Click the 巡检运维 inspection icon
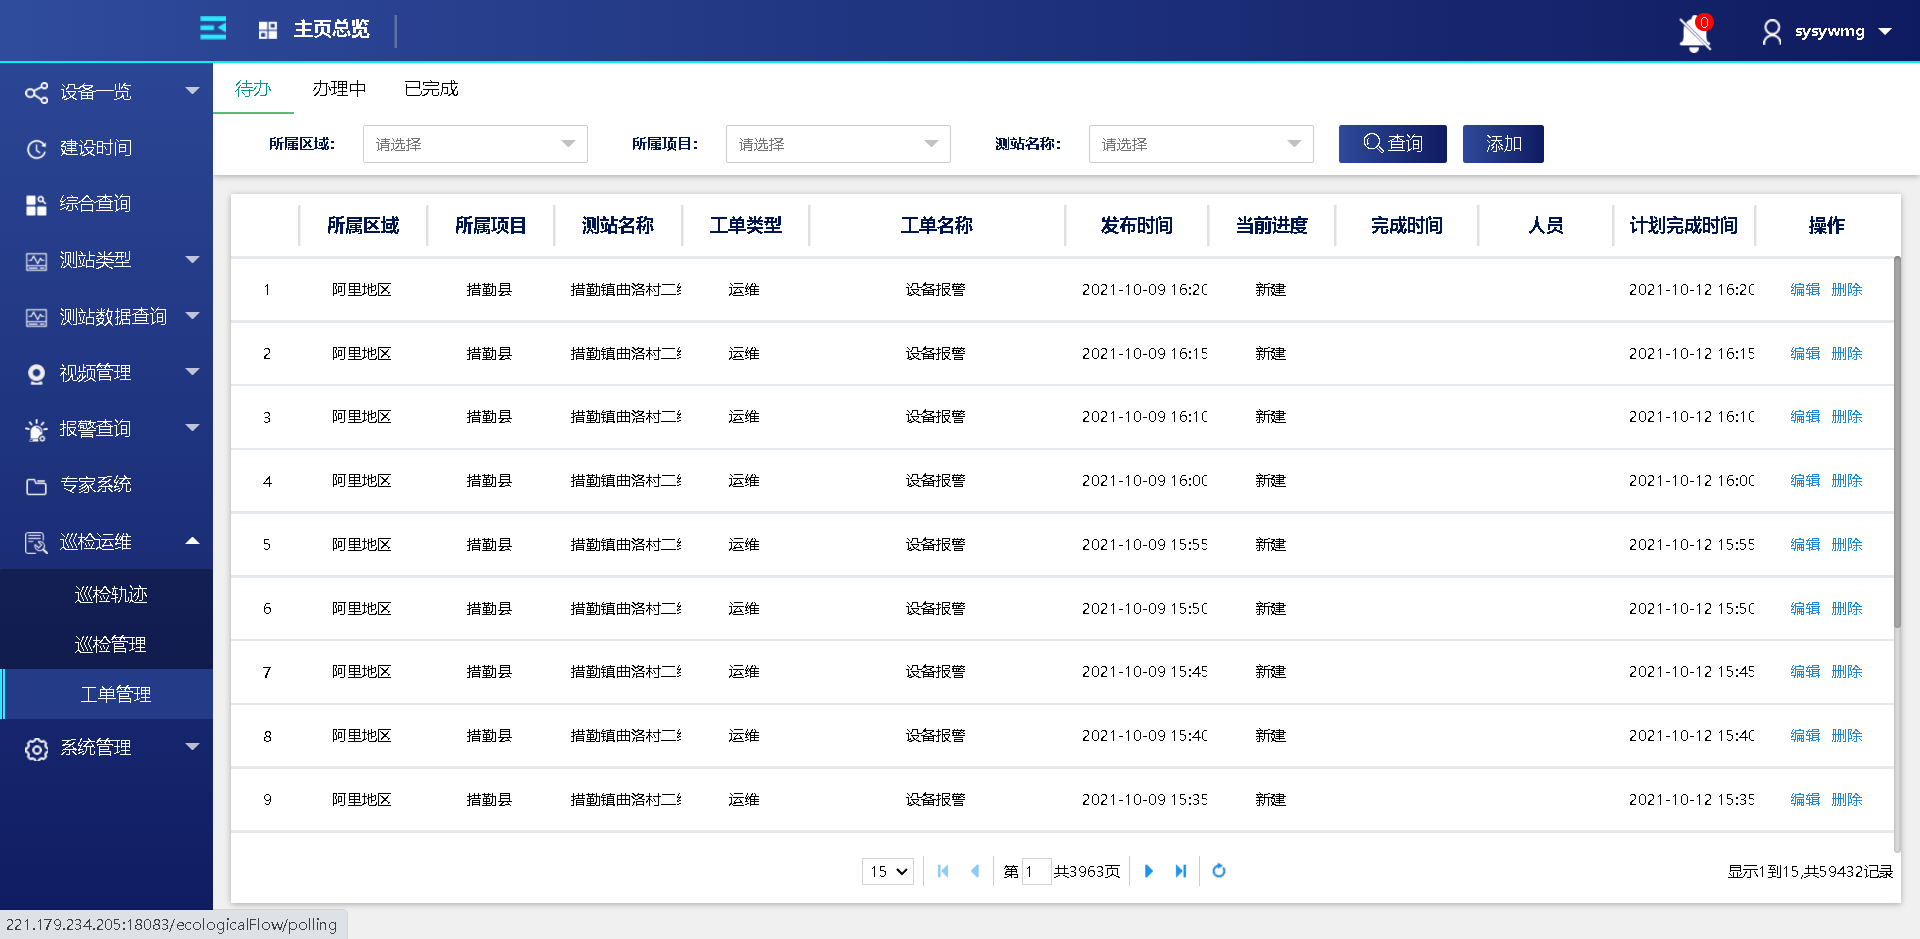The width and height of the screenshot is (1920, 939). [x=36, y=542]
